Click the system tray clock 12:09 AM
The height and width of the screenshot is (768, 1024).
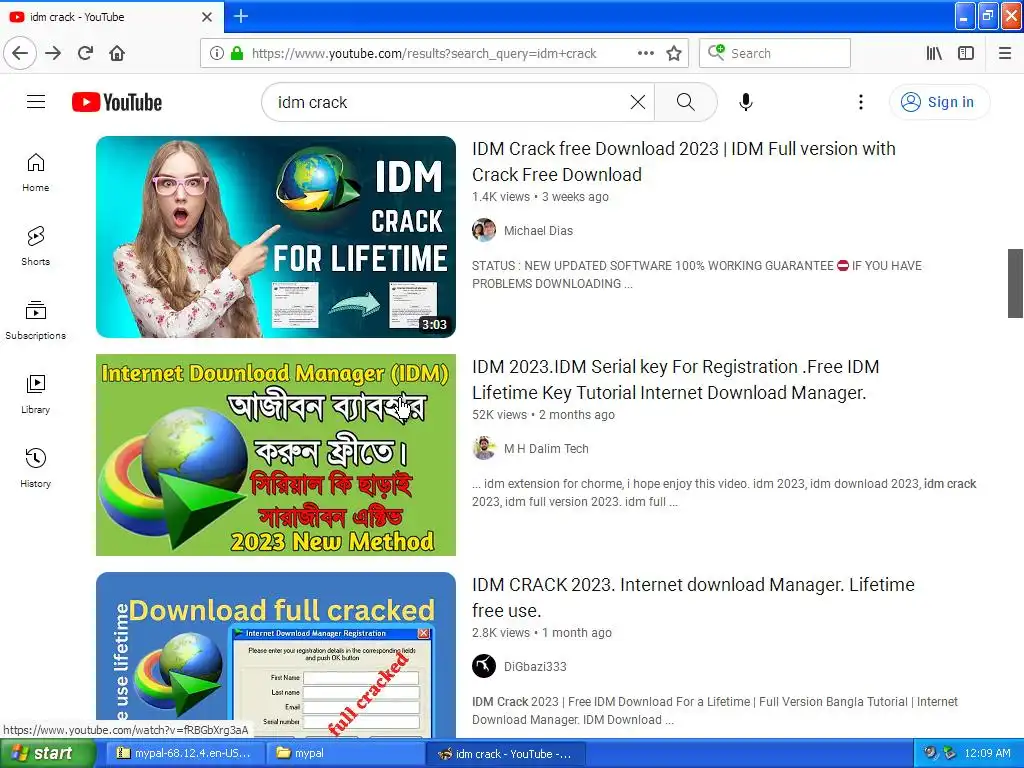pyautogui.click(x=987, y=754)
